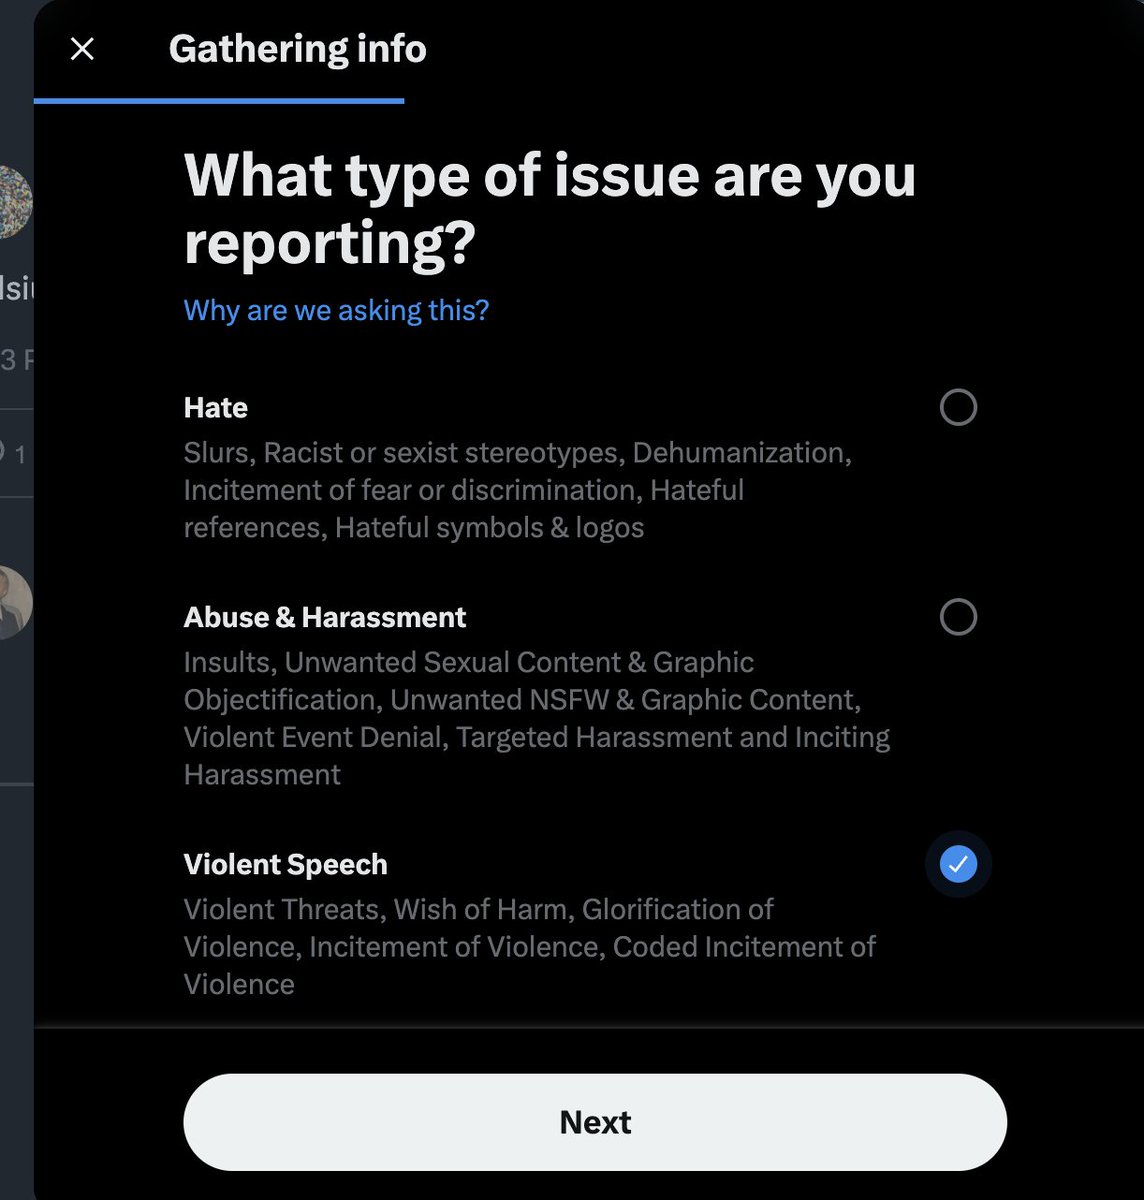Click the description beginning 'Insults, Unwanted Sexual Content'
Screen dimensions: 1144x1200
tap(537, 718)
